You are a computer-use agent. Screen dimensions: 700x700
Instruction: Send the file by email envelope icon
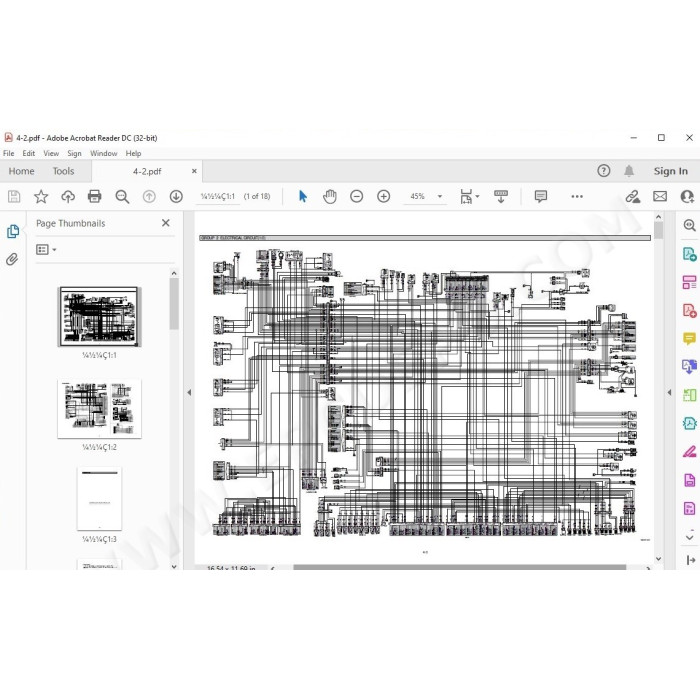pos(660,196)
